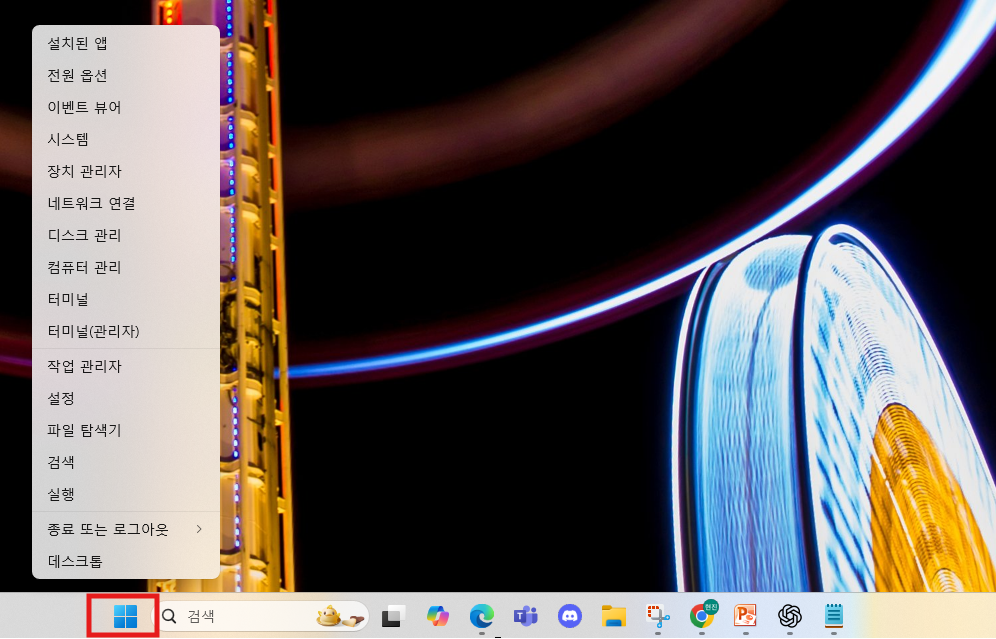Viewport: 996px width, 639px height.
Task: Launch Copilot from the taskbar
Action: coord(437,617)
